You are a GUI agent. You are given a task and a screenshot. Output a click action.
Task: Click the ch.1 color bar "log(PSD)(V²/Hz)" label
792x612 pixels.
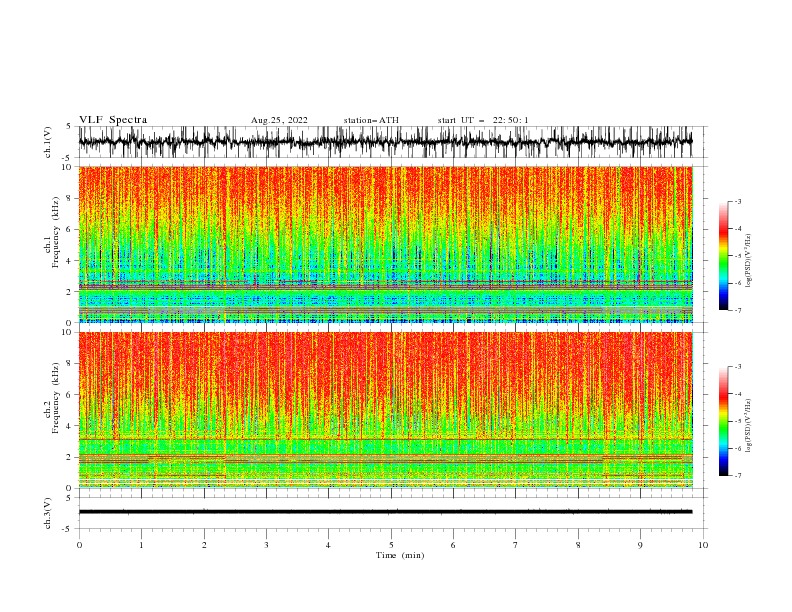(748, 261)
